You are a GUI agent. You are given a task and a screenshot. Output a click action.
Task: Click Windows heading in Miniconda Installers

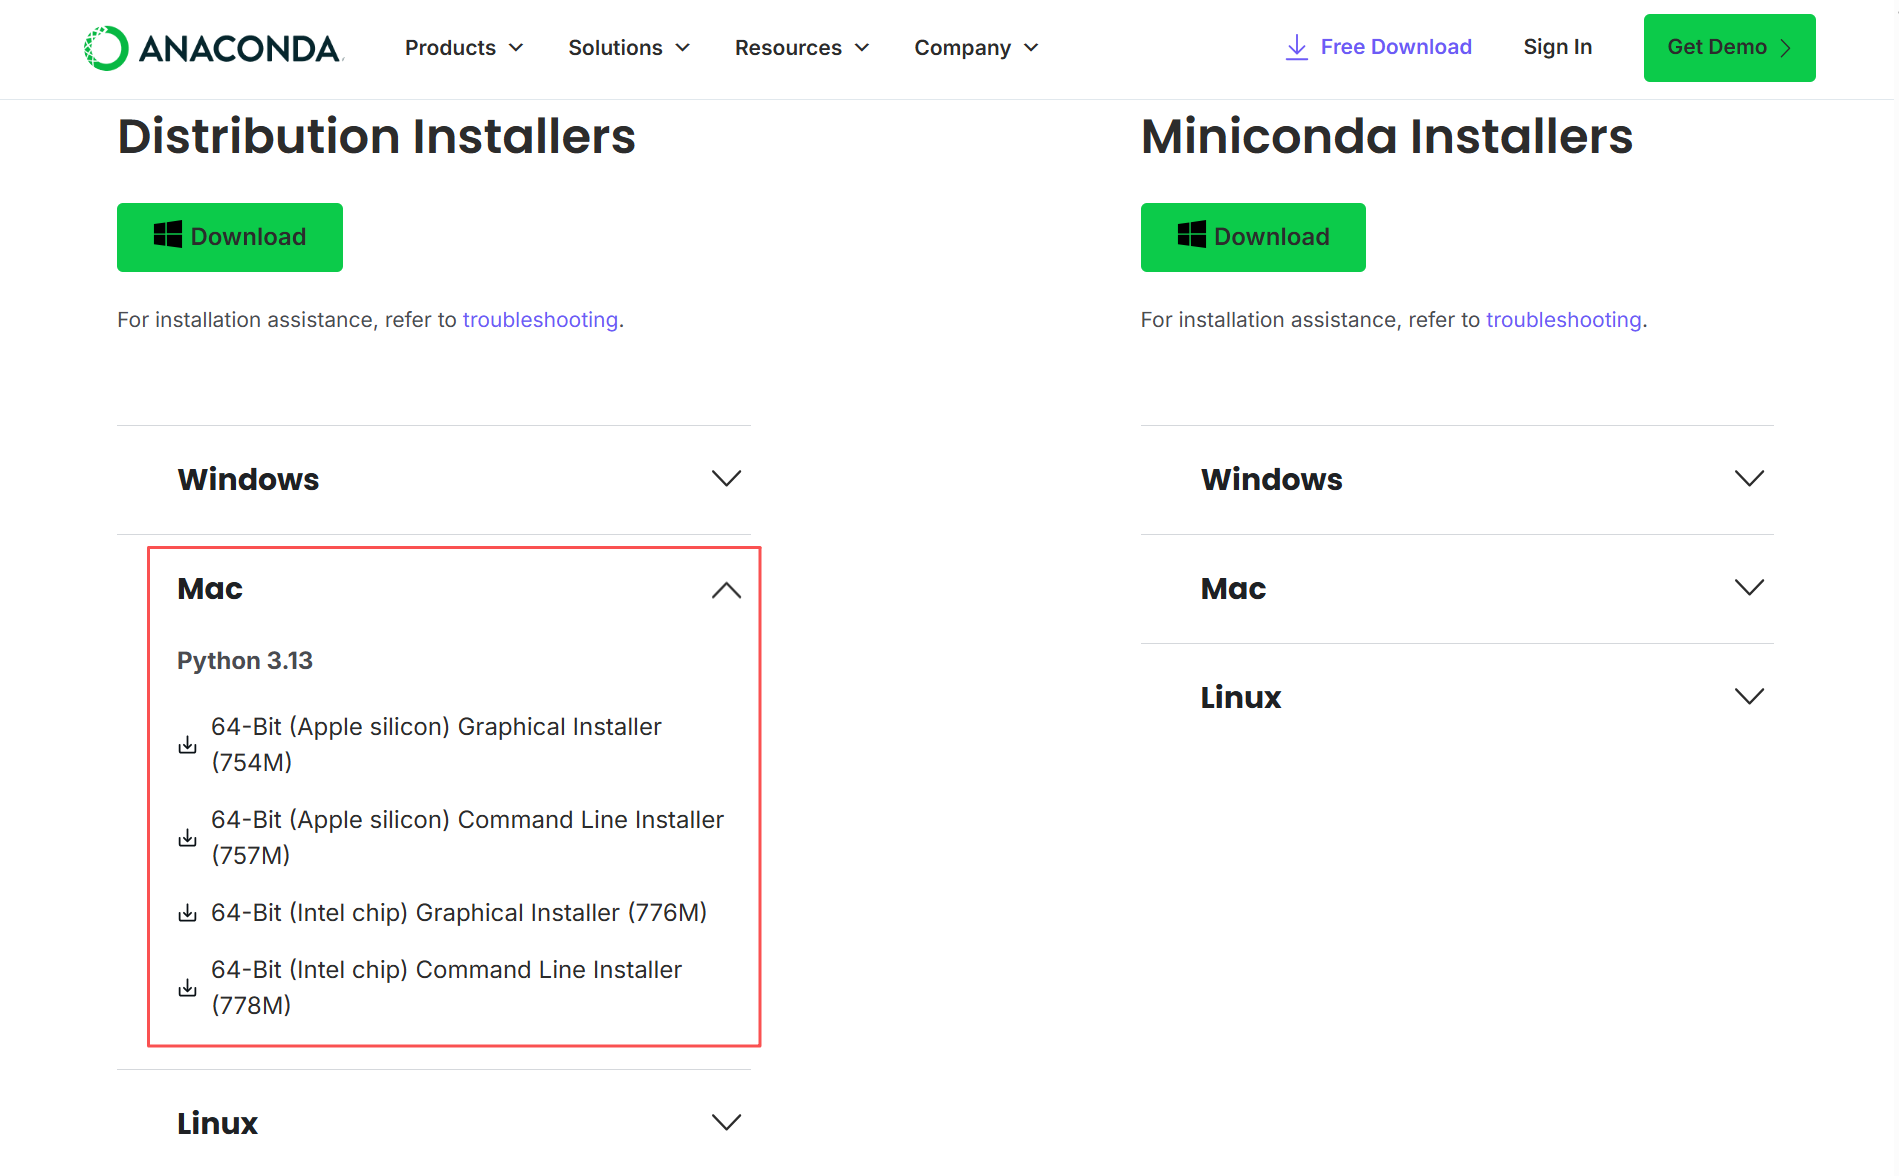(x=1272, y=480)
